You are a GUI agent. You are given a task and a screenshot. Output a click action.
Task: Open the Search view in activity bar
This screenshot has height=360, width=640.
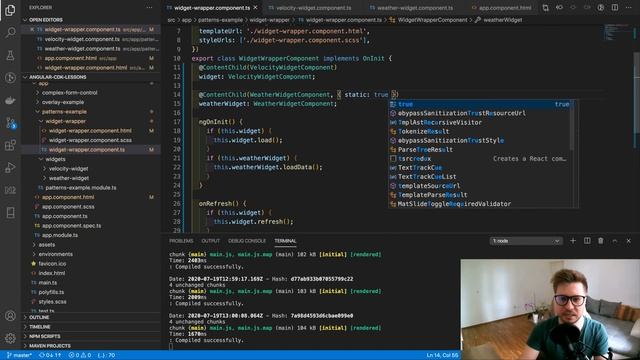(x=10, y=32)
